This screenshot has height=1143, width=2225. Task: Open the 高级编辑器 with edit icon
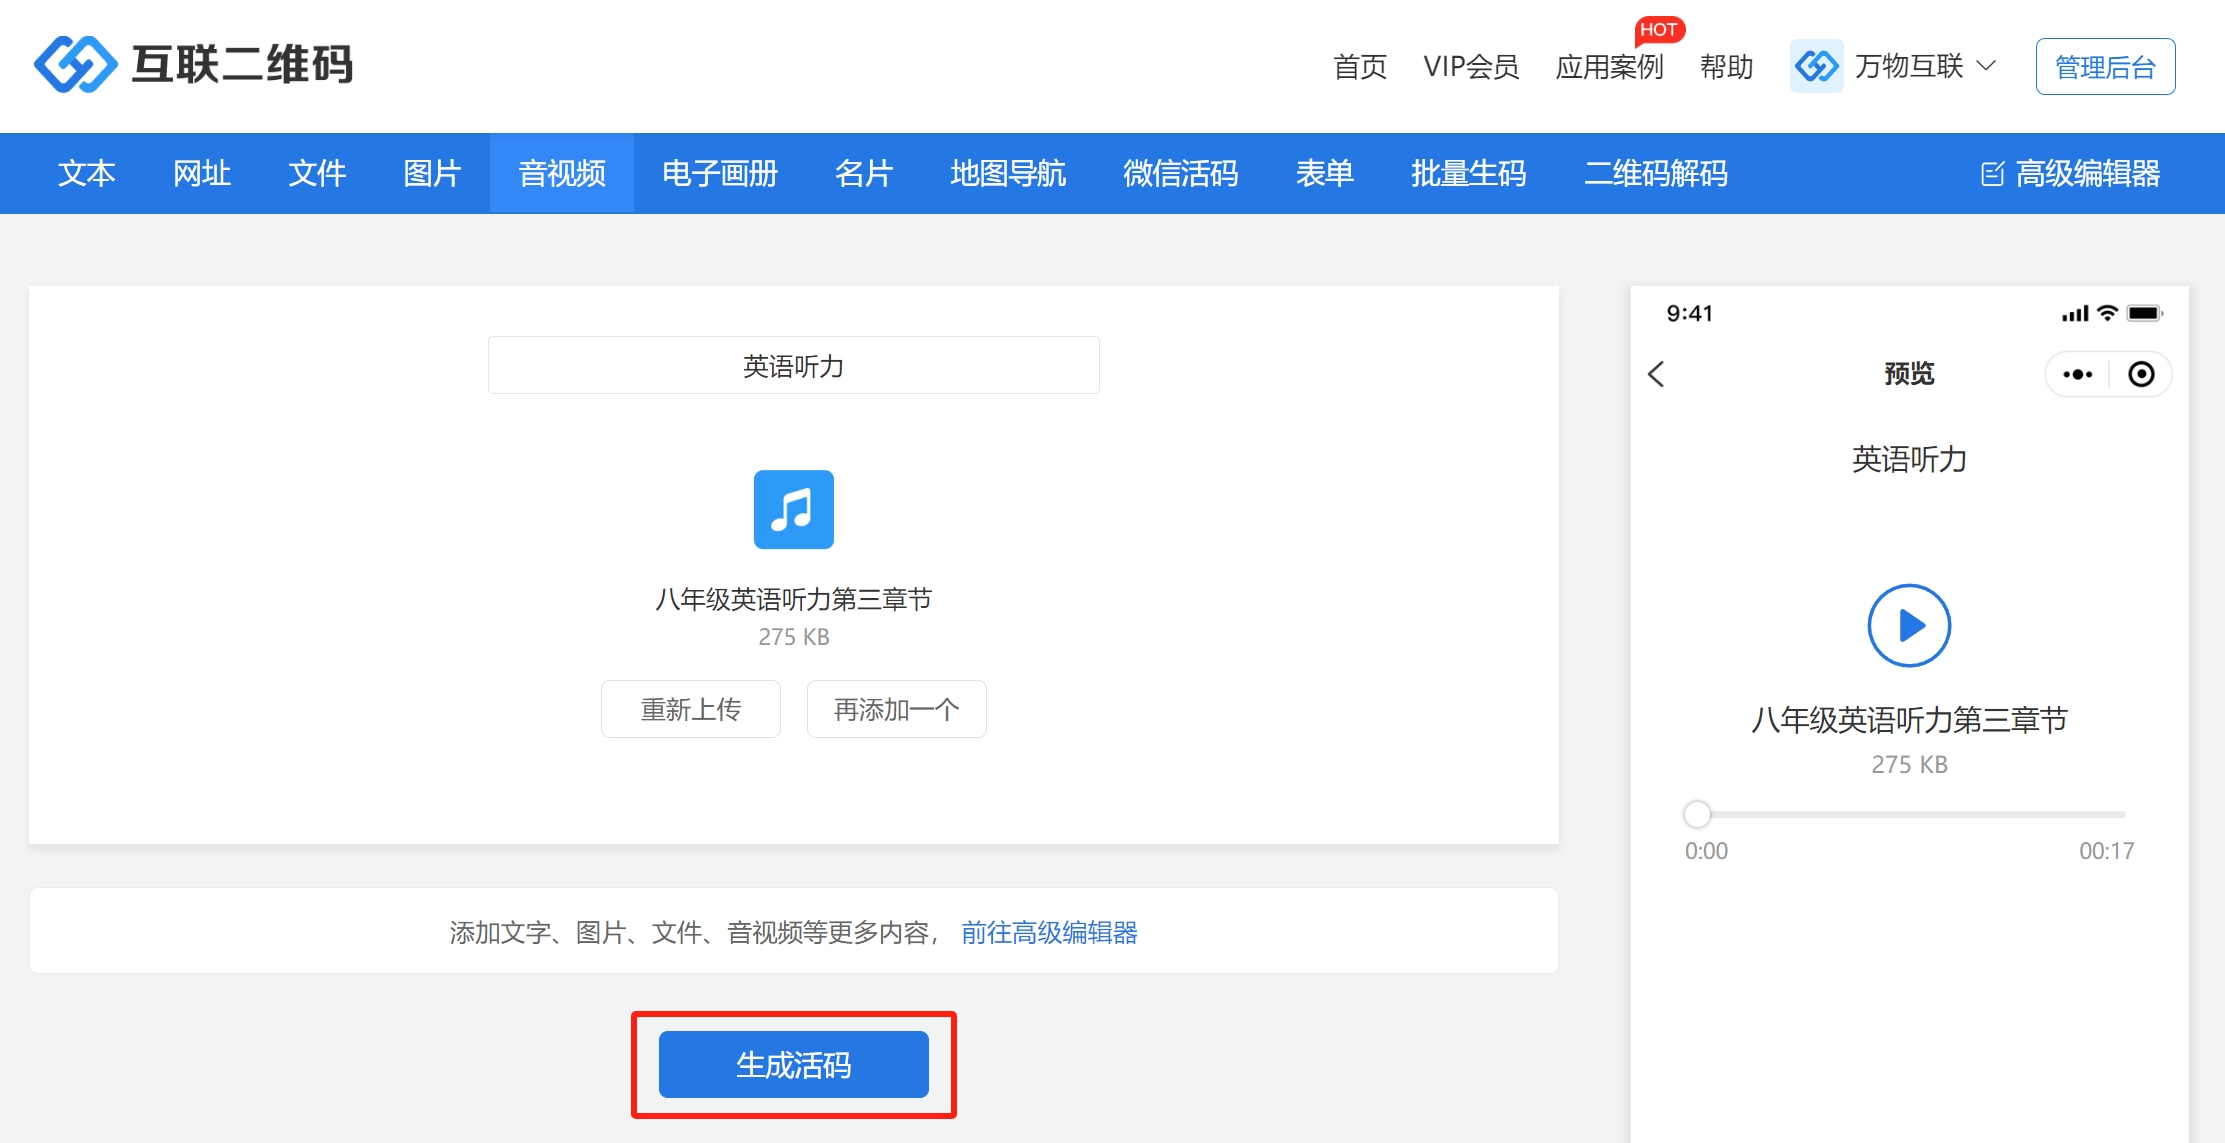click(2070, 173)
